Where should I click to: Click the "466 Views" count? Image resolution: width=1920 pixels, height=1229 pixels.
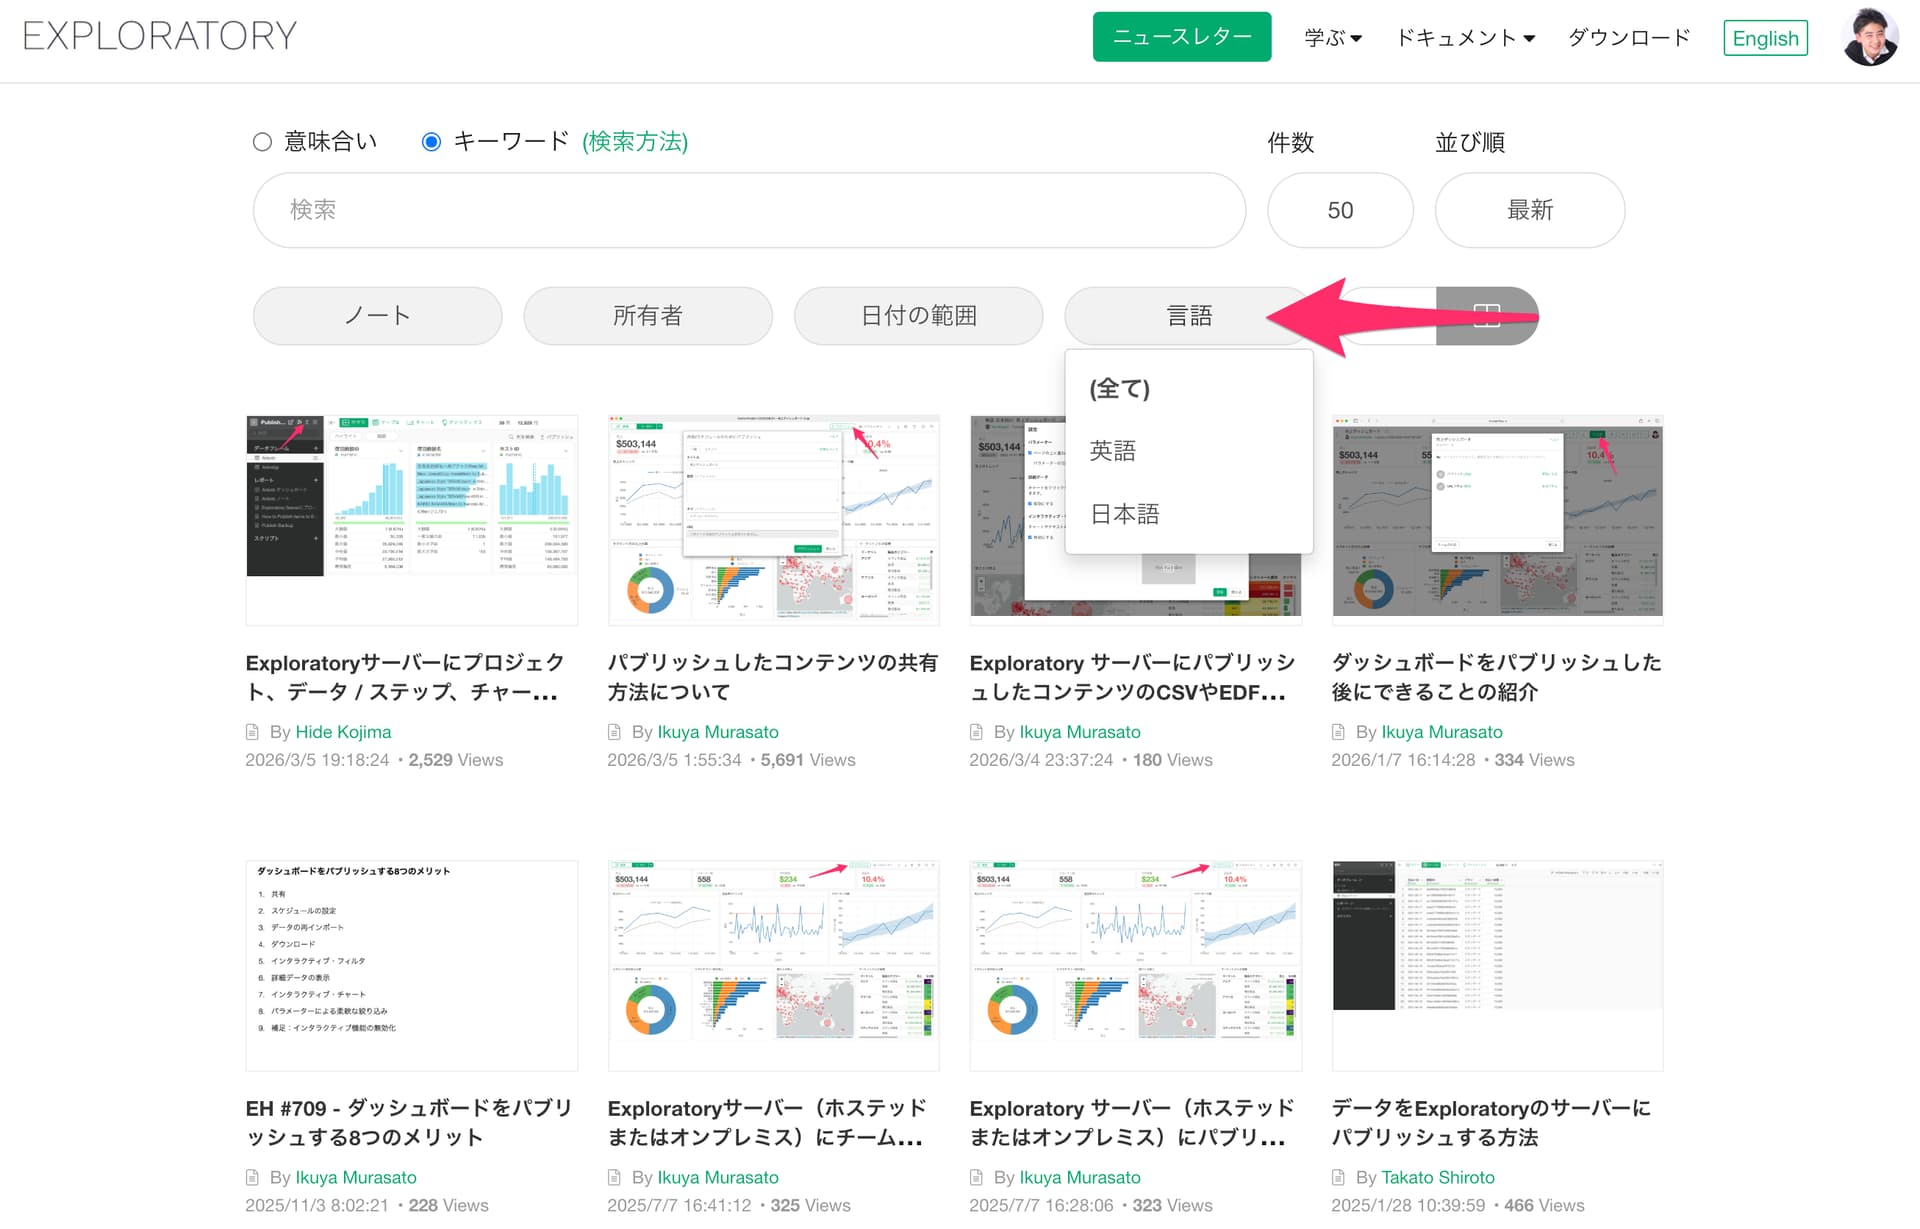click(1544, 1205)
